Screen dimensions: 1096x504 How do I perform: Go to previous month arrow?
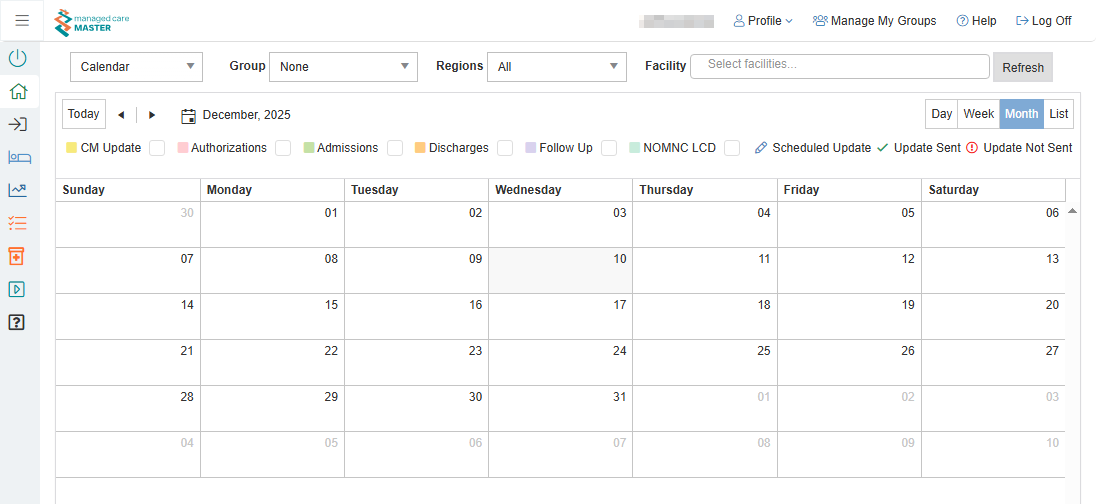point(121,115)
